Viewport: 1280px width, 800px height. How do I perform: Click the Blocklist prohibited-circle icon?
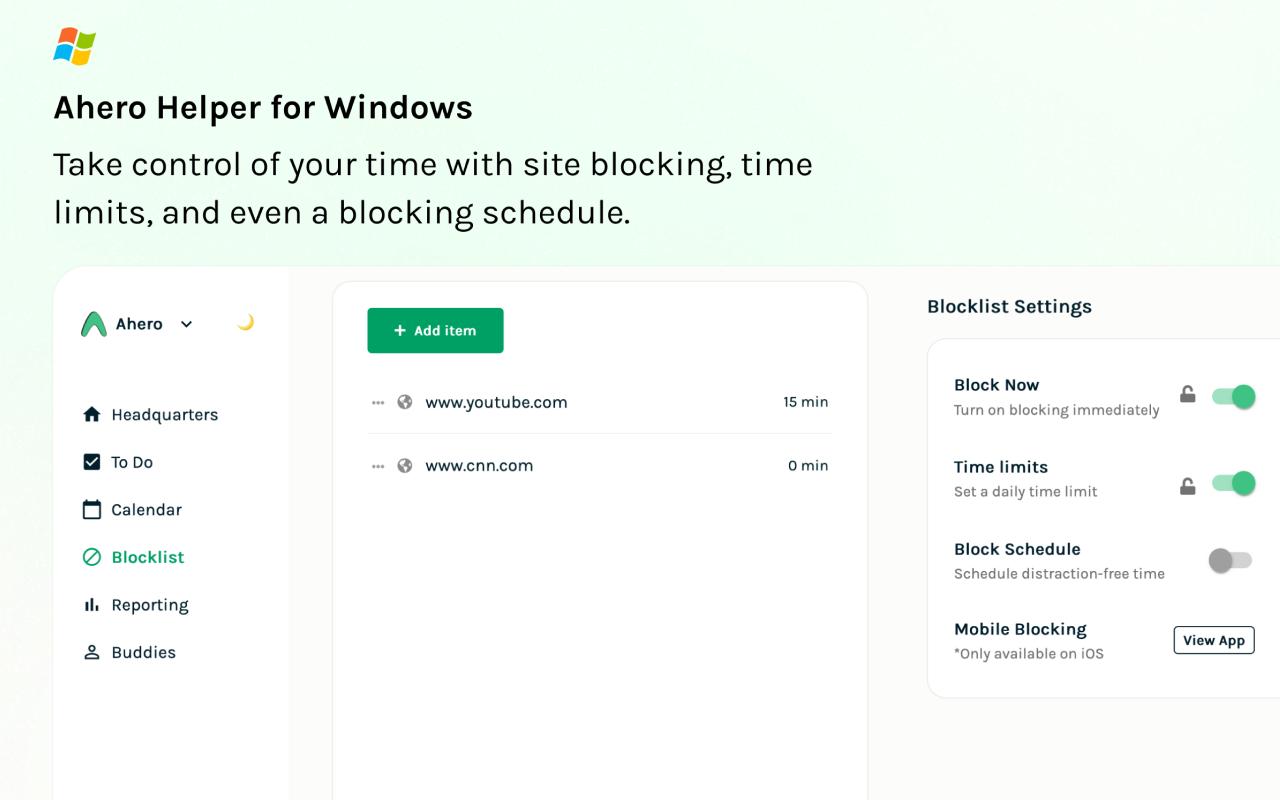tap(92, 557)
